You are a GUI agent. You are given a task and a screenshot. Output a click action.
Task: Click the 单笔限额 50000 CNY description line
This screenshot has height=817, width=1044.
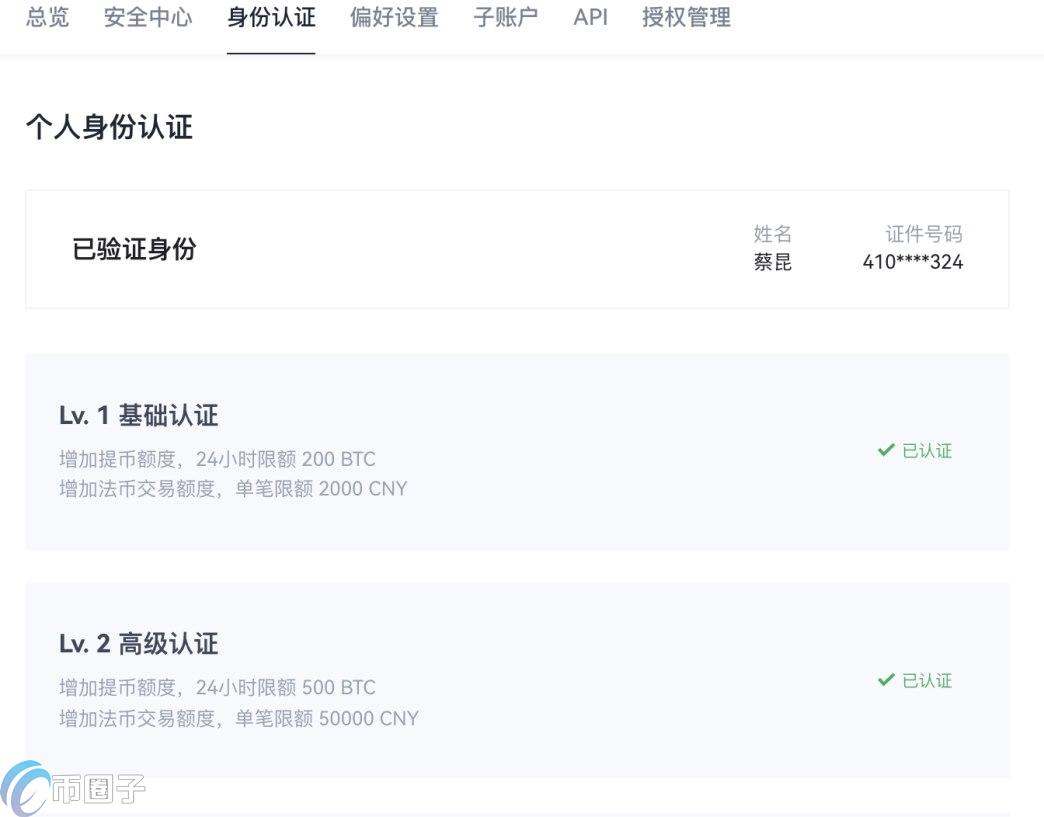238,718
